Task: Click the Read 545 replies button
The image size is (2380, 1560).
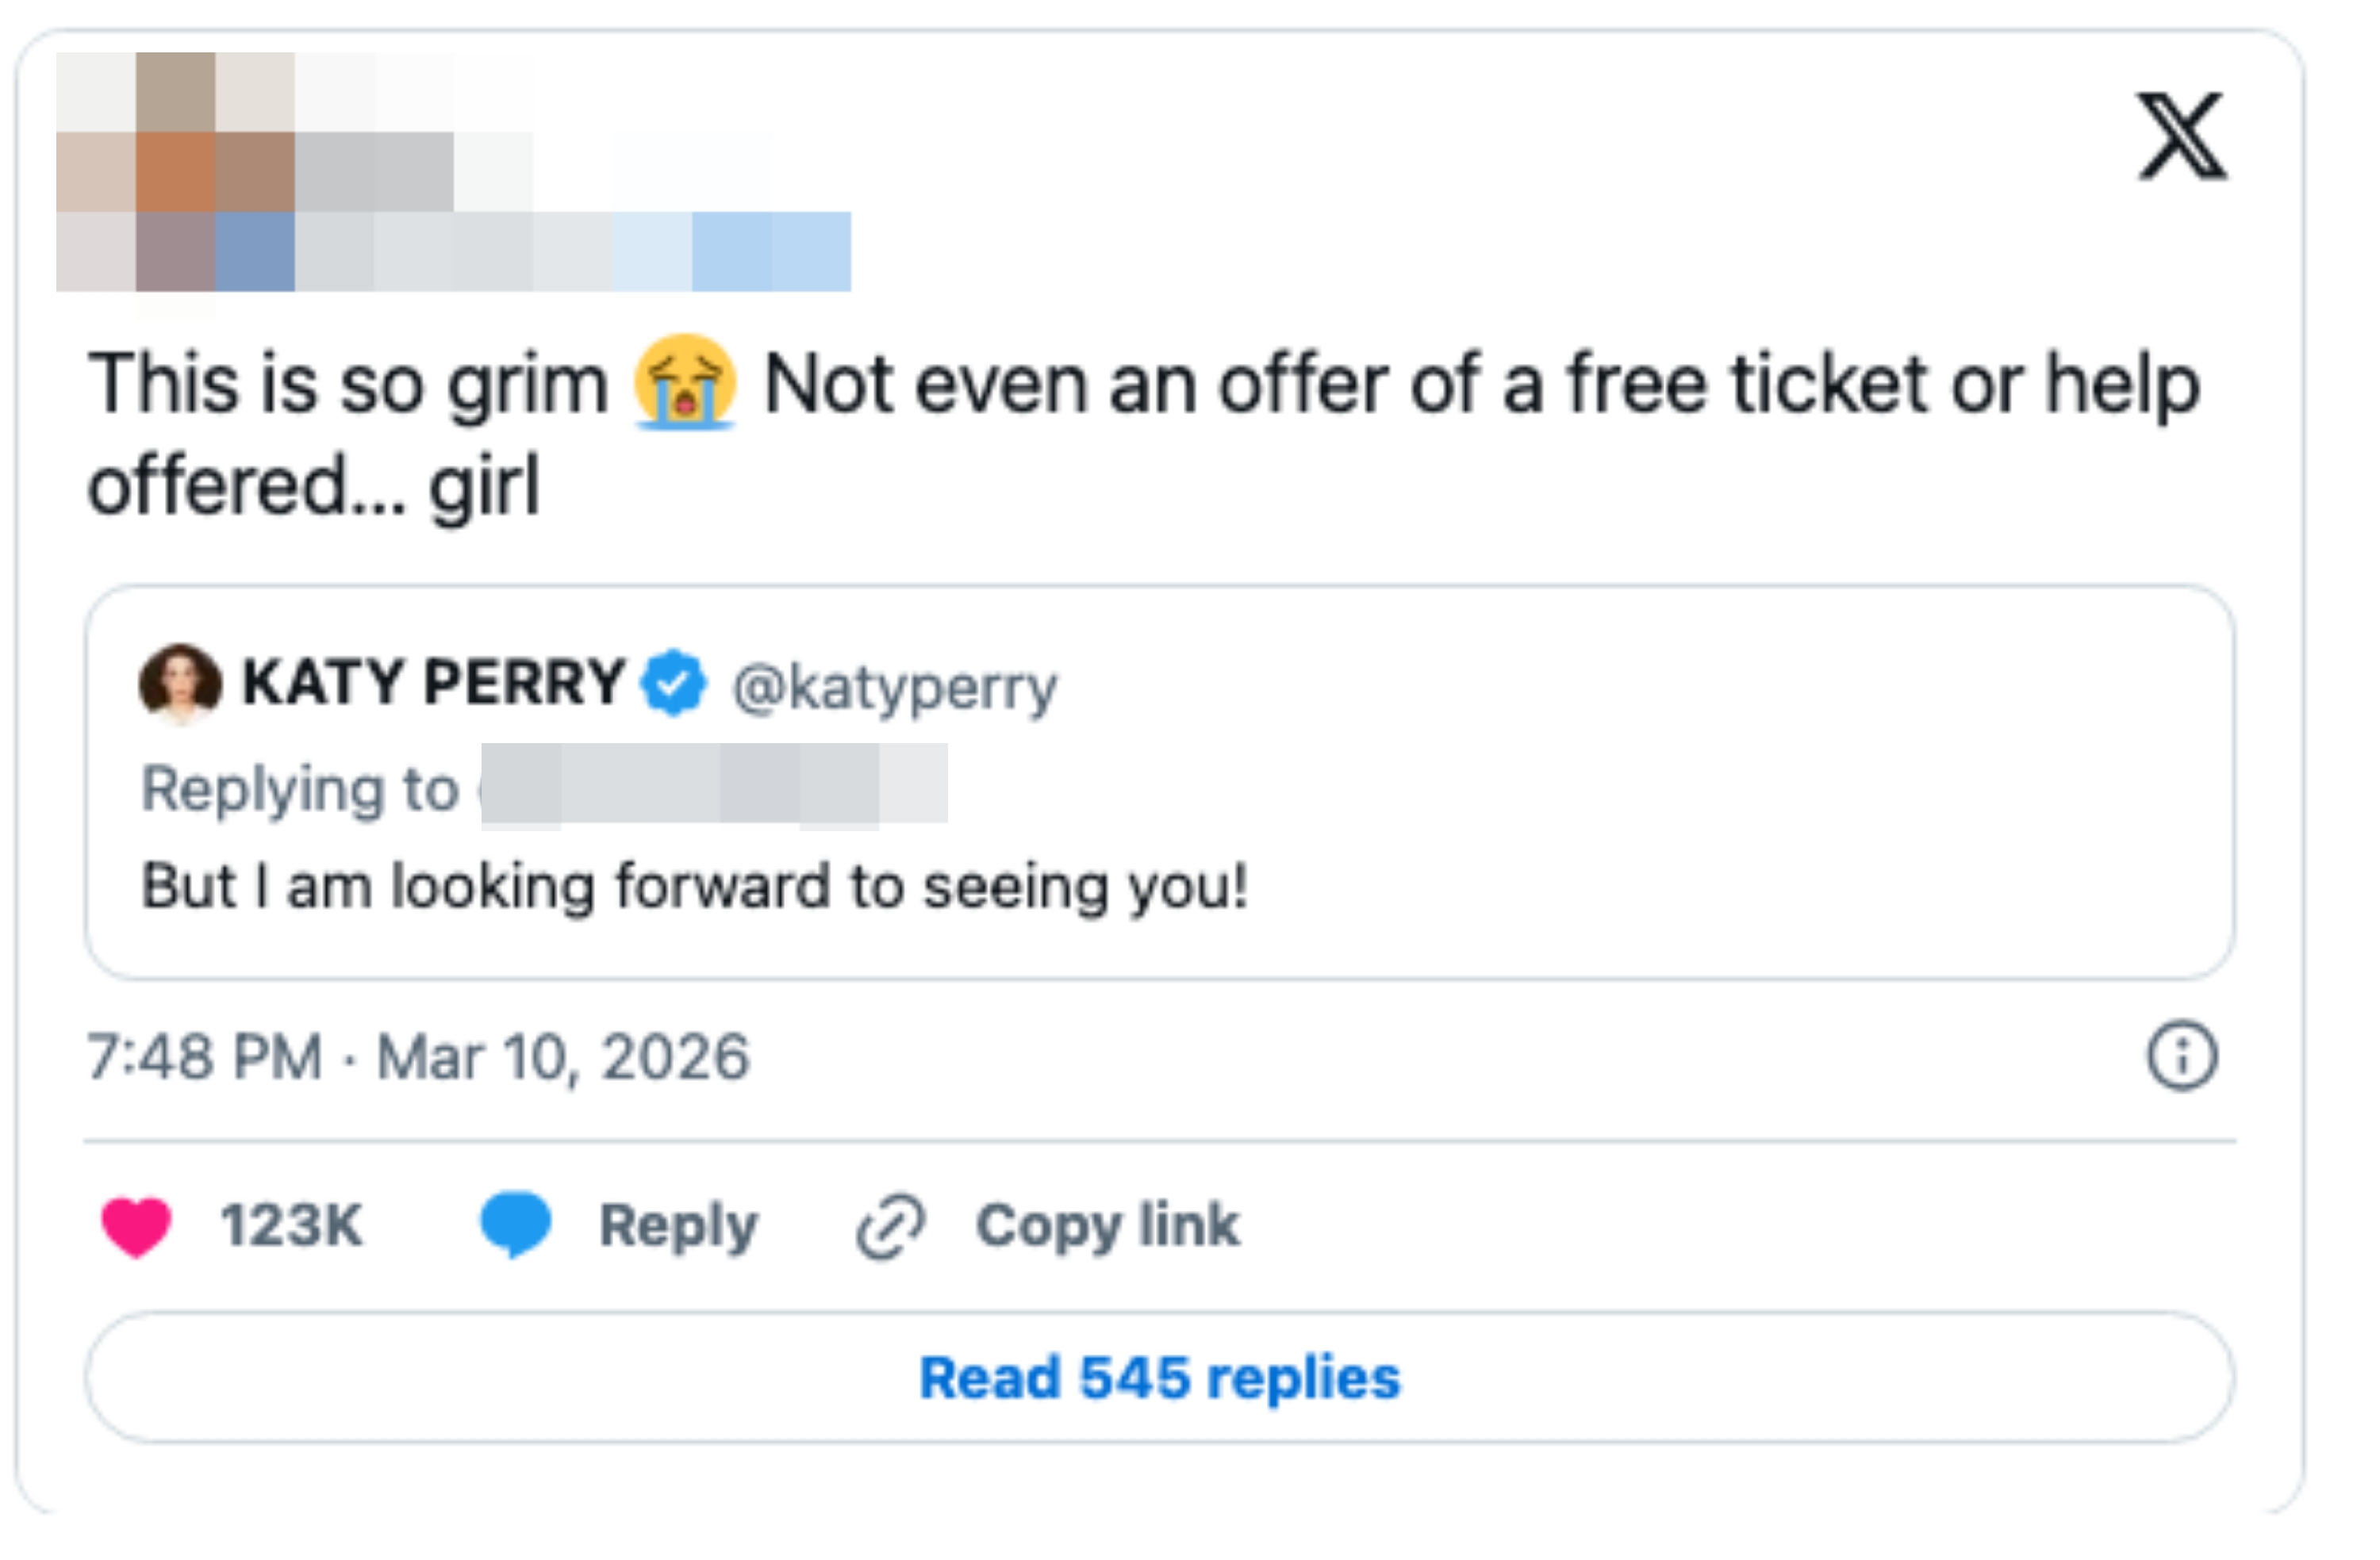Action: (1159, 1377)
